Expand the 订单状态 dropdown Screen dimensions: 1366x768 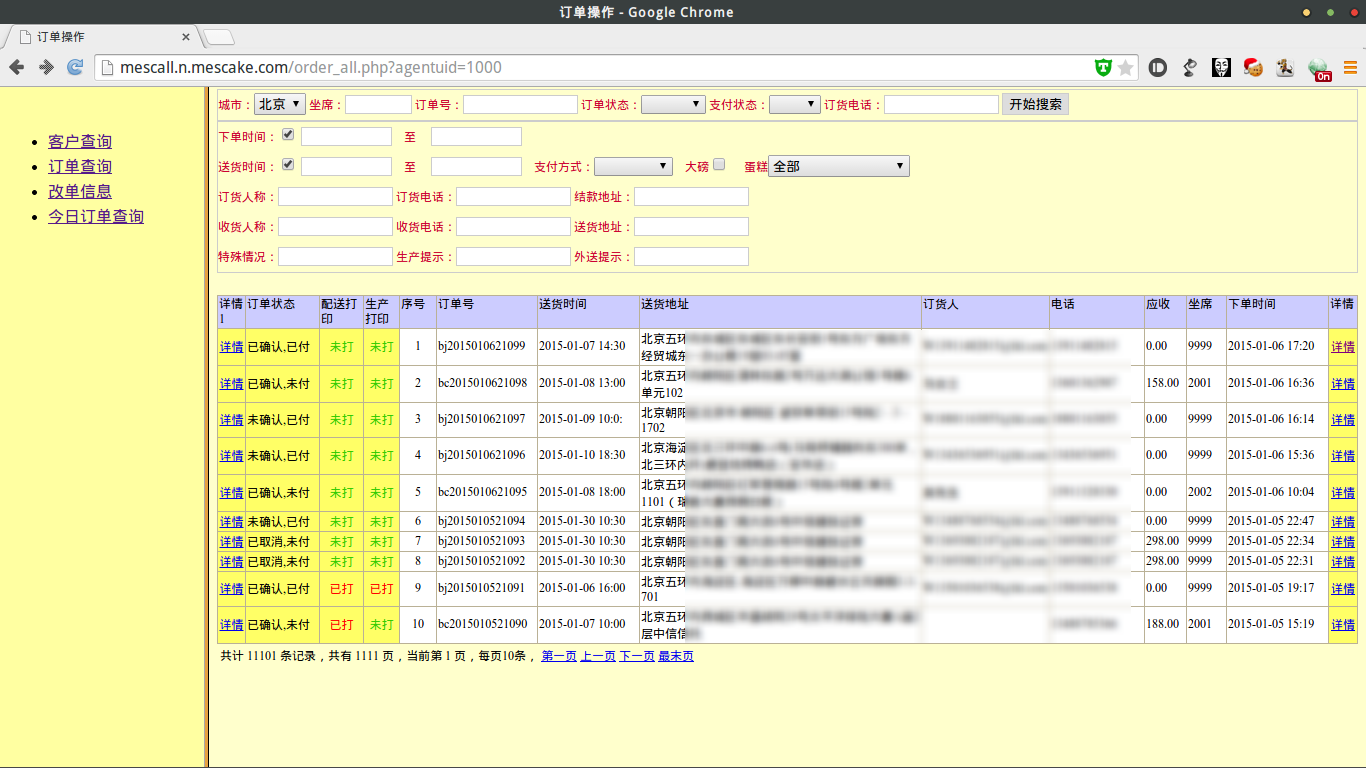[672, 104]
